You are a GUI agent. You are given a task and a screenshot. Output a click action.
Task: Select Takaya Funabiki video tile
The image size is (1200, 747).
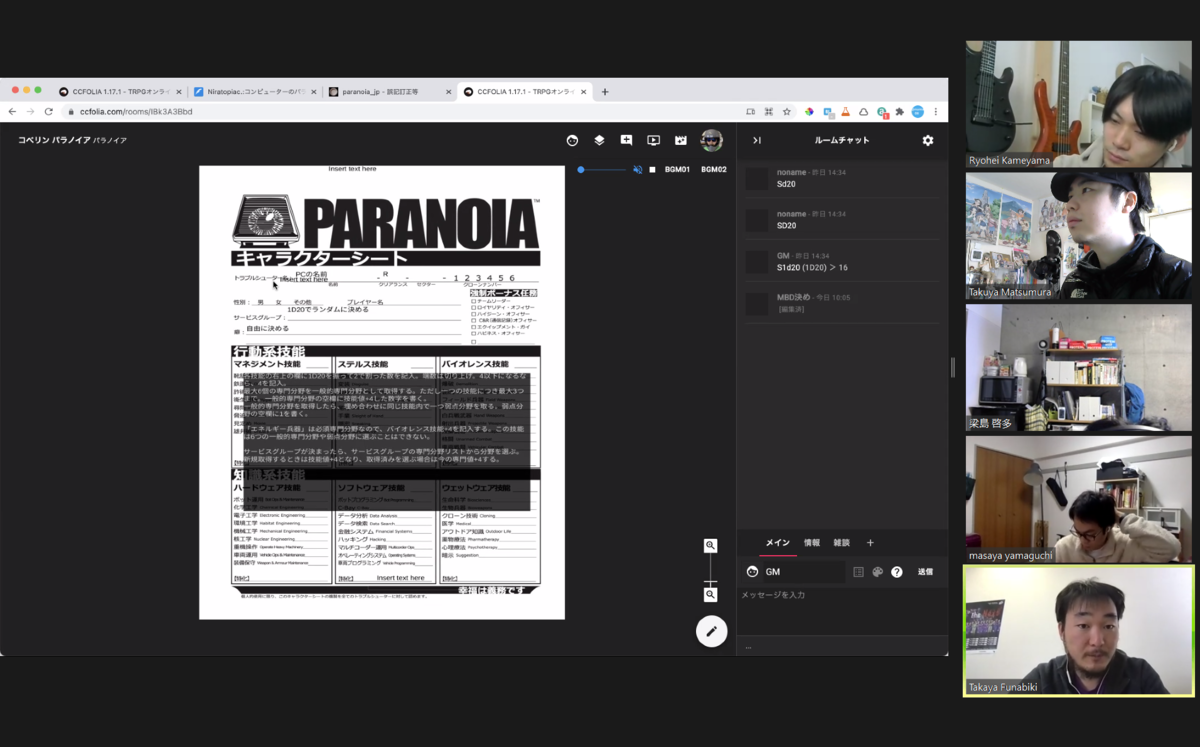[x=1079, y=631]
